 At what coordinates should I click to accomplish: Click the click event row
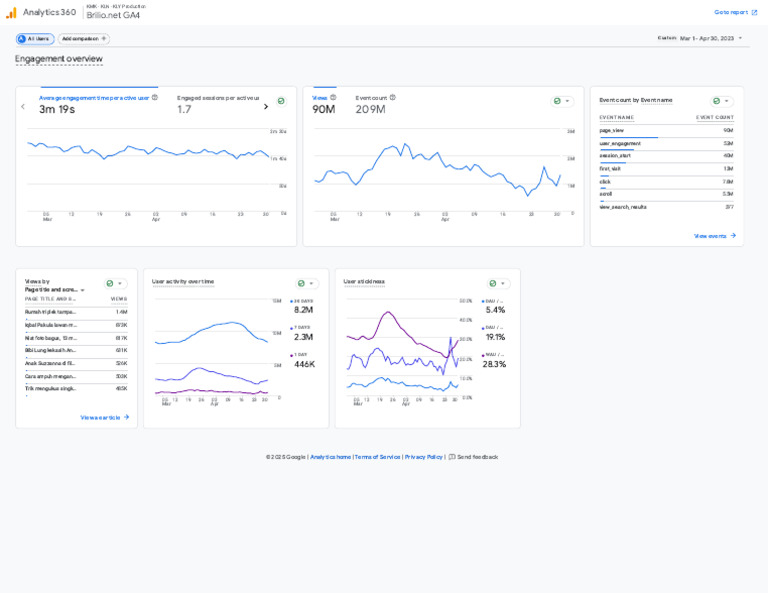coord(666,182)
